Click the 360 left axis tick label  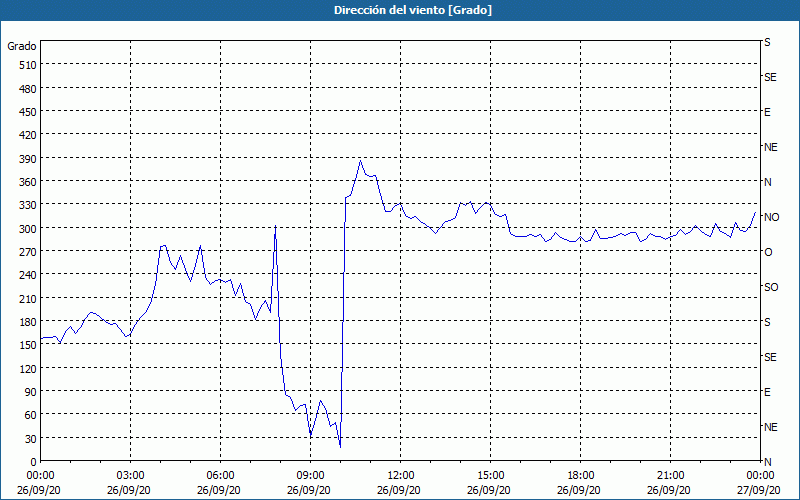tap(29, 182)
